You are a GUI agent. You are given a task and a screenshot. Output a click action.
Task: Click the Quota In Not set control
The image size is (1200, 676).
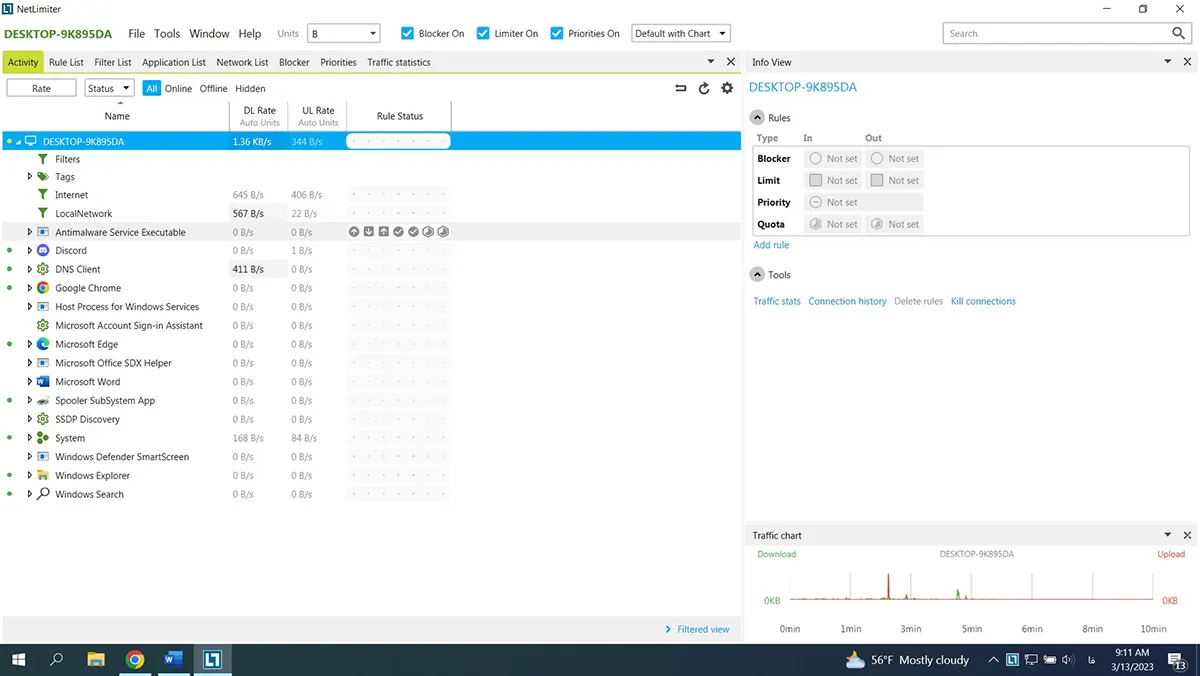pos(833,224)
